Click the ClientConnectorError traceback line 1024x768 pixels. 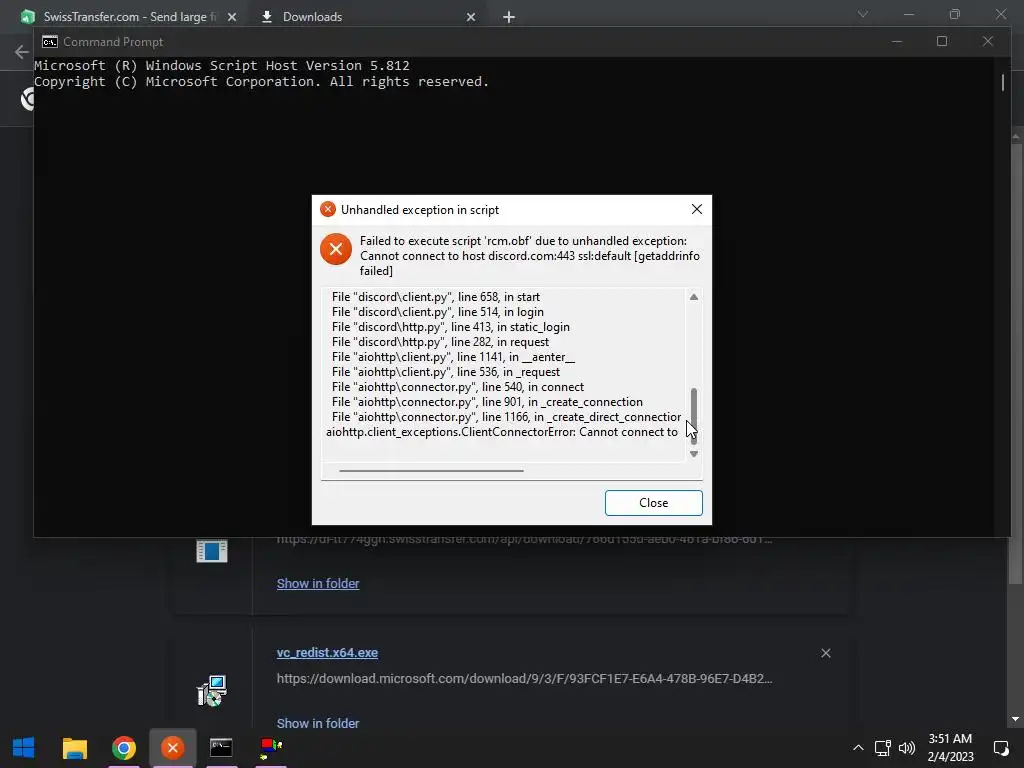click(x=502, y=432)
